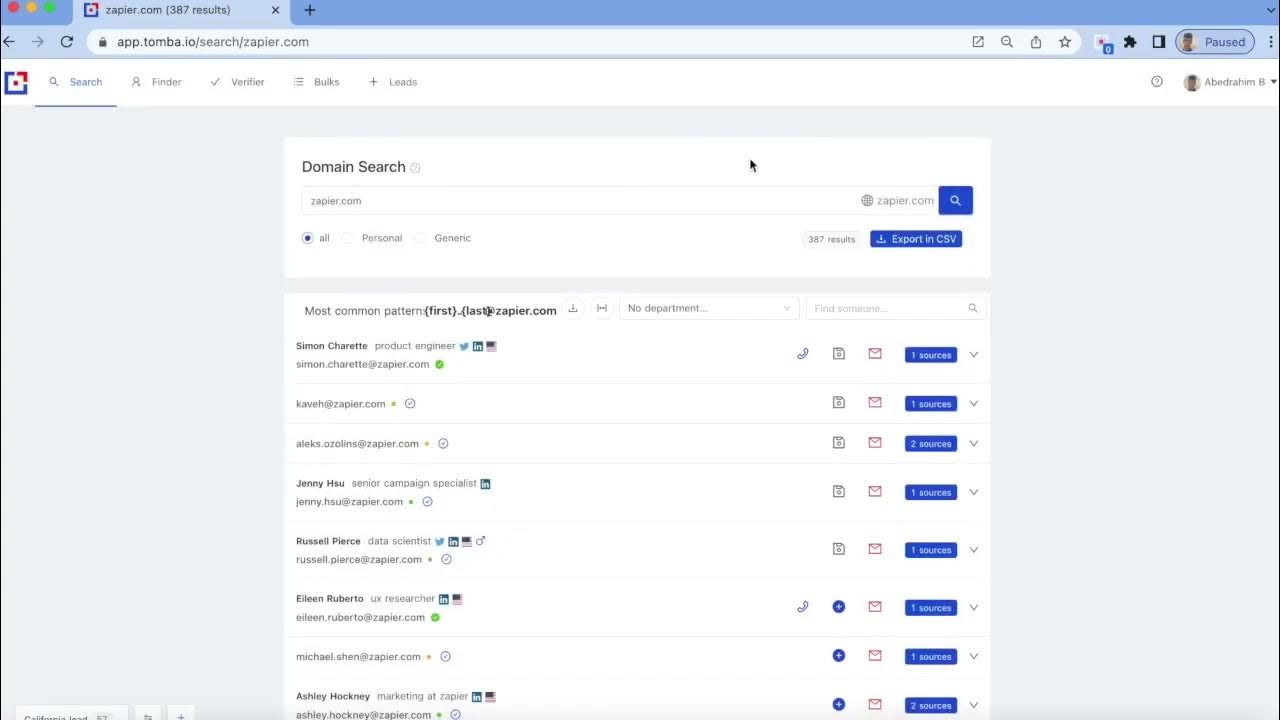This screenshot has height=720, width=1280.
Task: Switch to the Finder tab
Action: 157,82
